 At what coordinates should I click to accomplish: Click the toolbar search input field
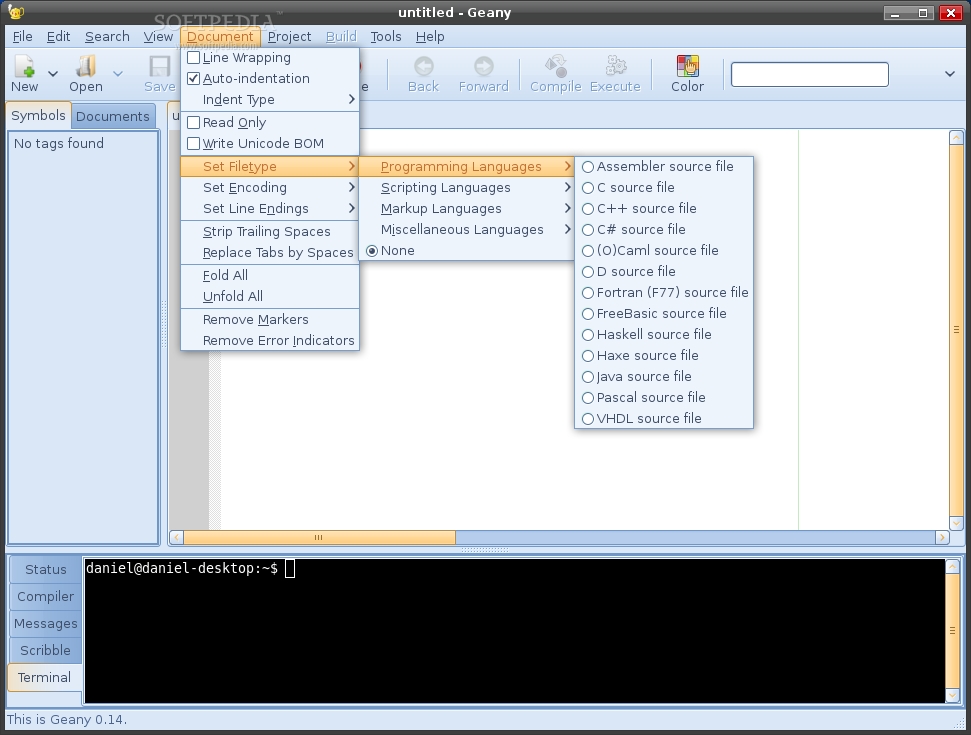click(809, 74)
